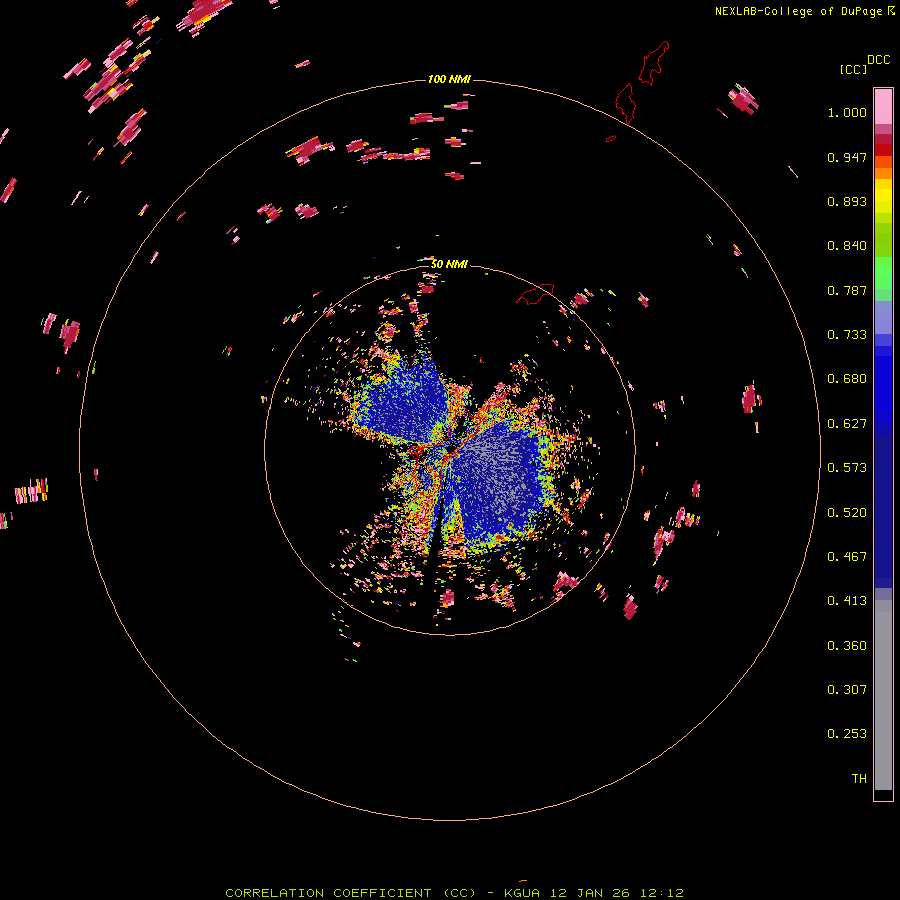Click the 0.573 value on color scale
Image resolution: width=900 pixels, height=900 pixels.
[x=847, y=468]
